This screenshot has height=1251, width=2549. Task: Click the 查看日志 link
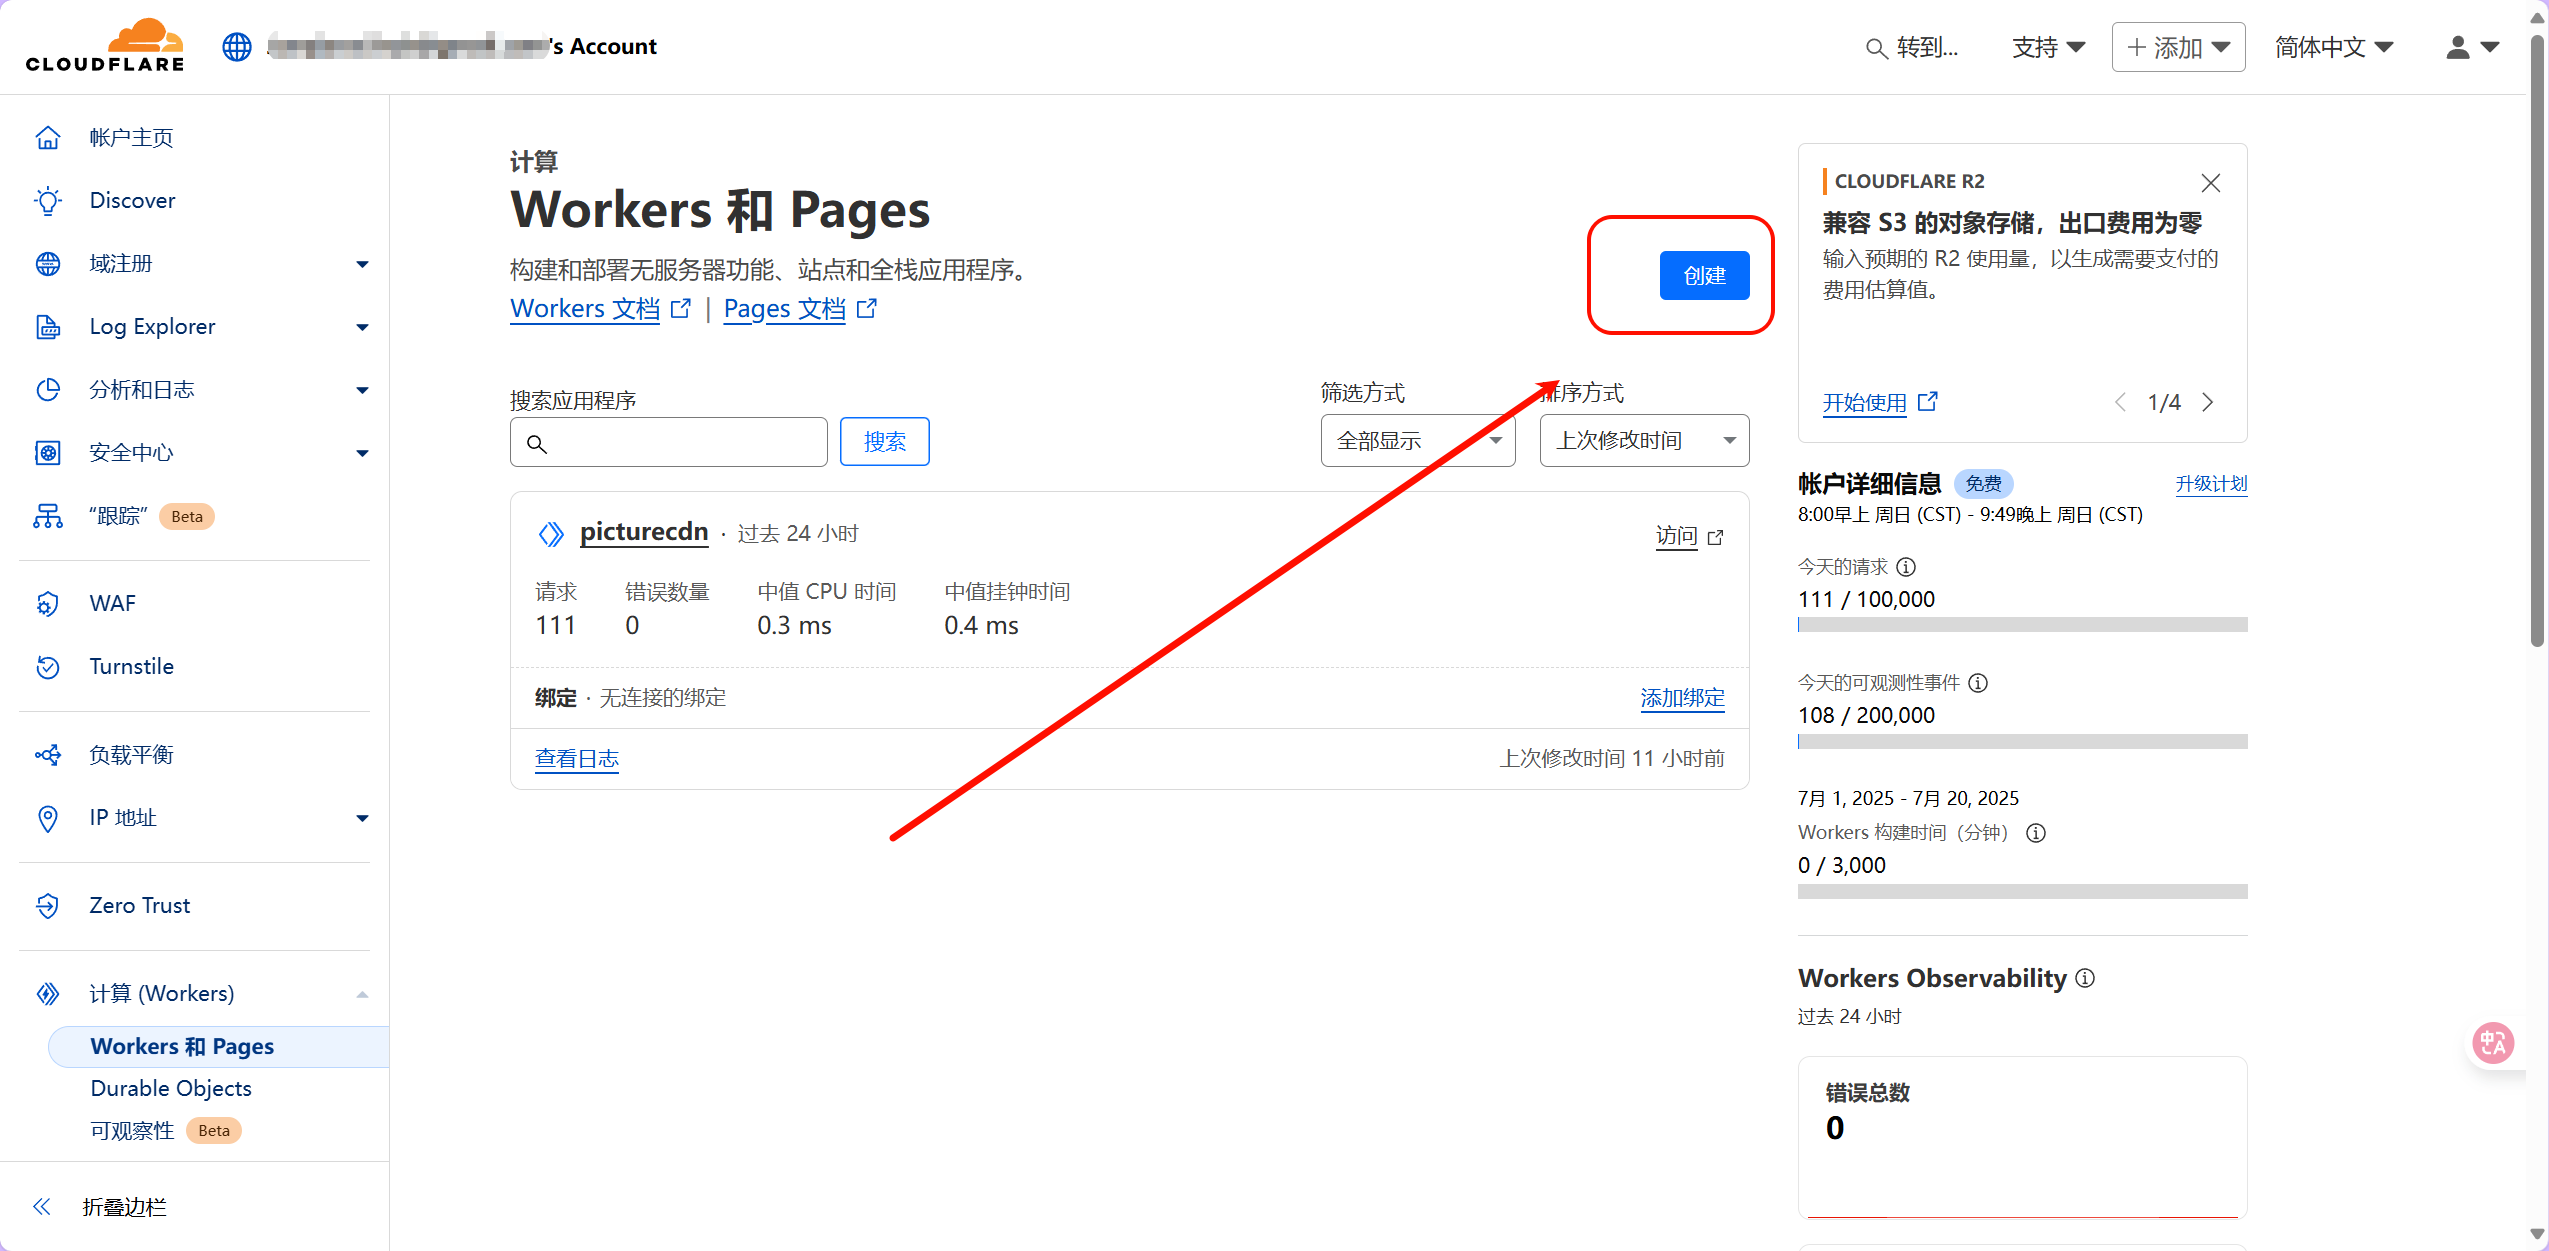576,759
